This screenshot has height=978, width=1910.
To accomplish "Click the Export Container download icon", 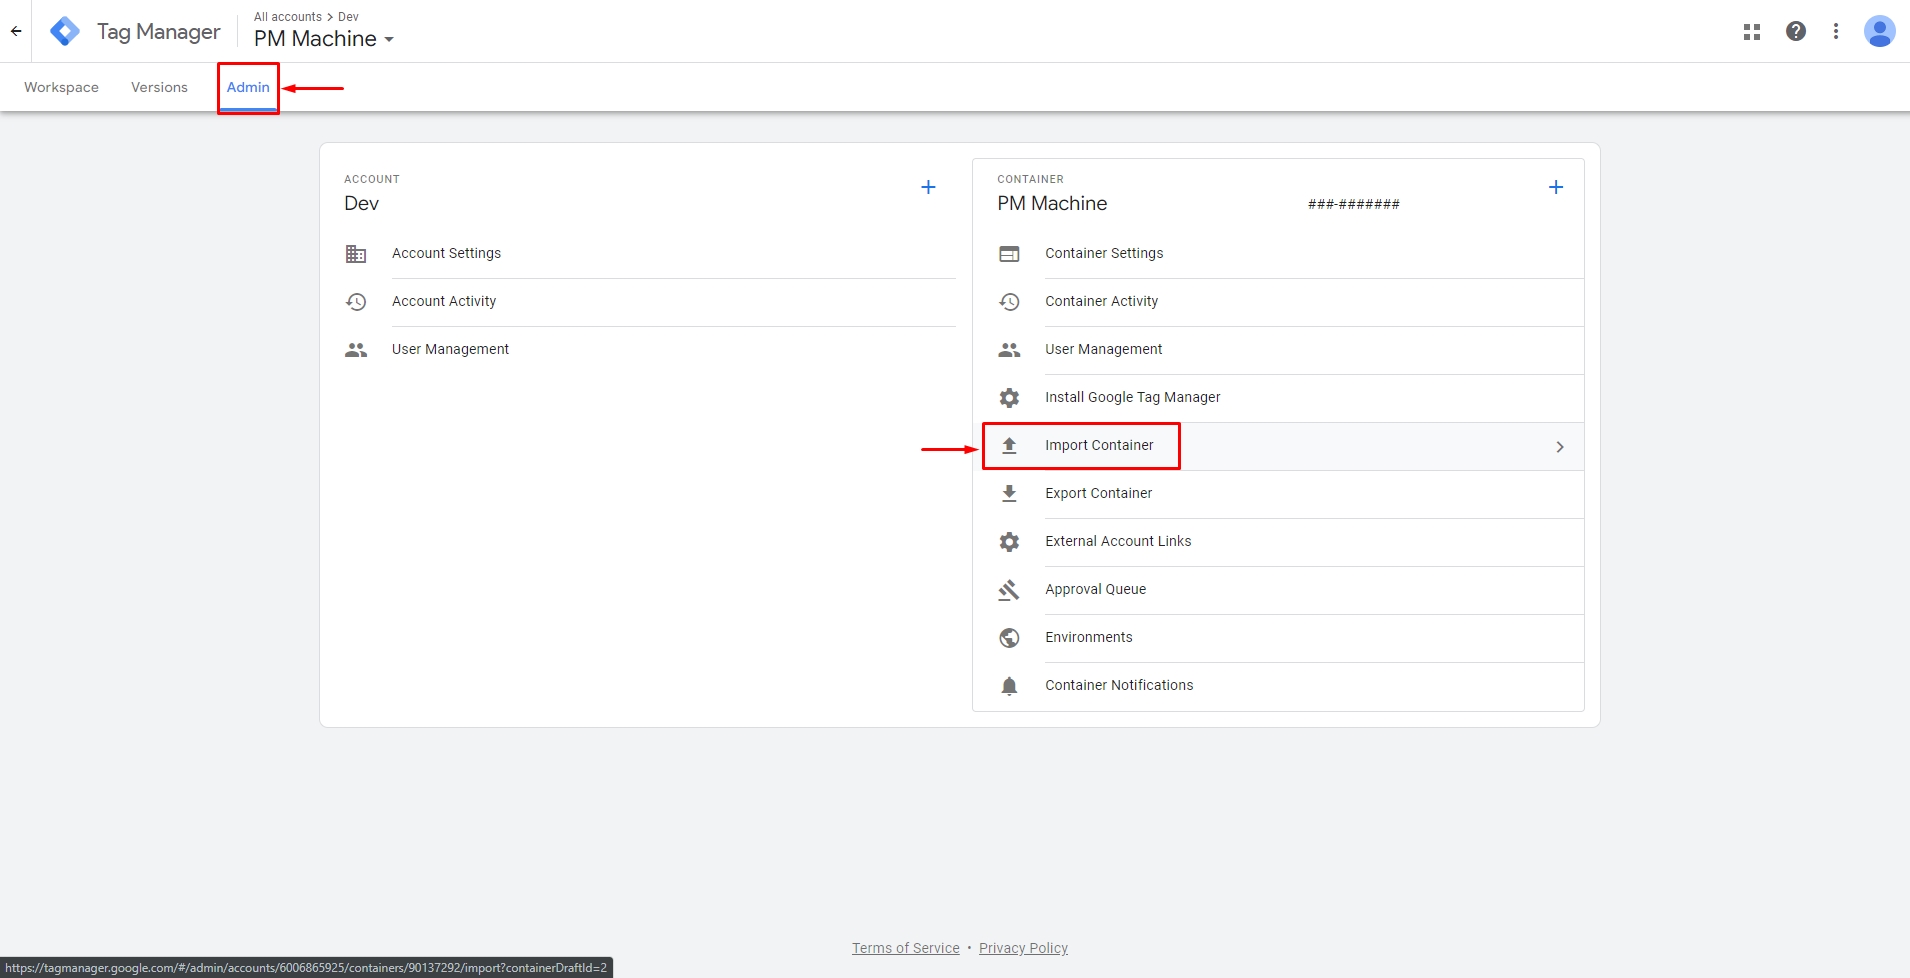I will (x=1010, y=494).
